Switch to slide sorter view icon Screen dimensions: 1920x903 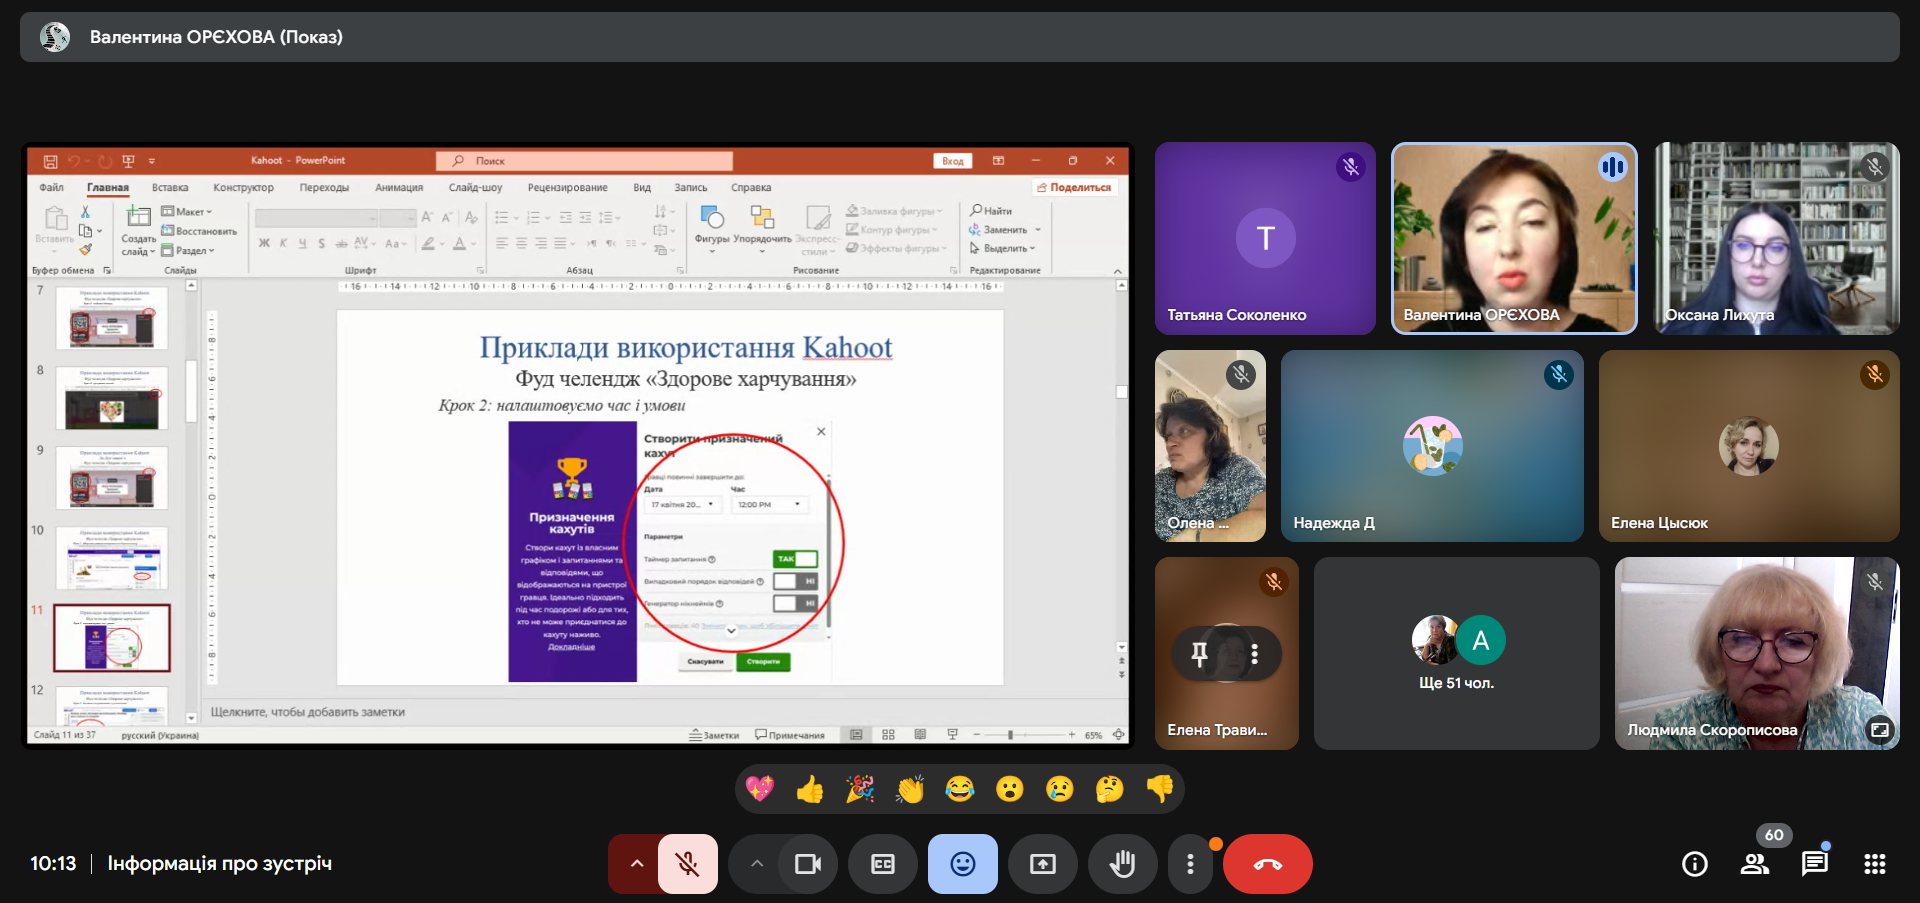888,735
